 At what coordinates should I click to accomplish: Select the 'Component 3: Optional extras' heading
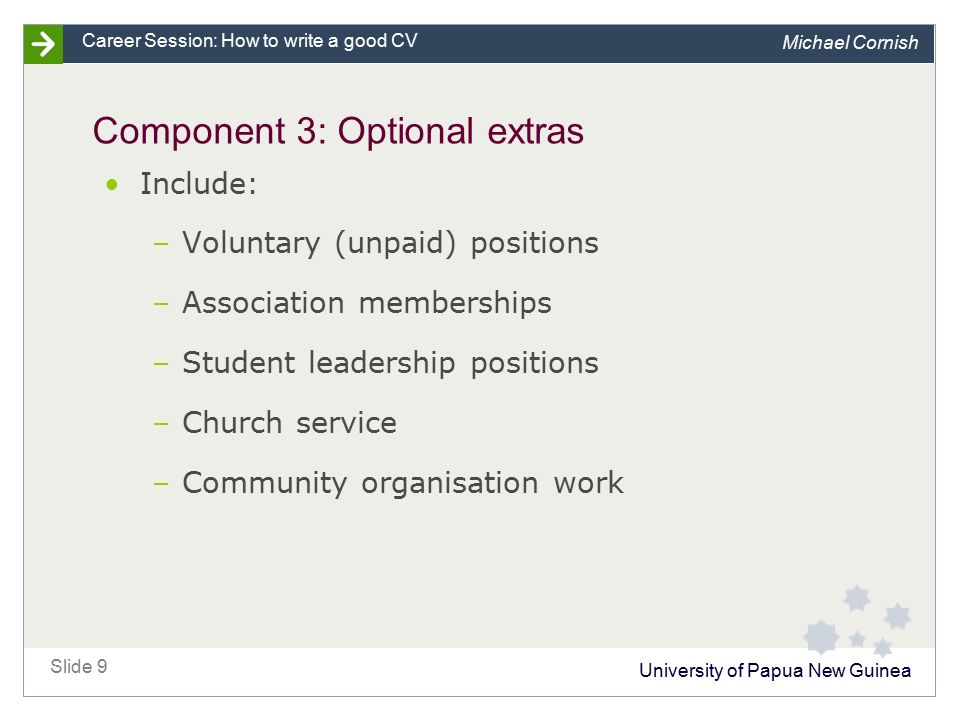point(338,132)
